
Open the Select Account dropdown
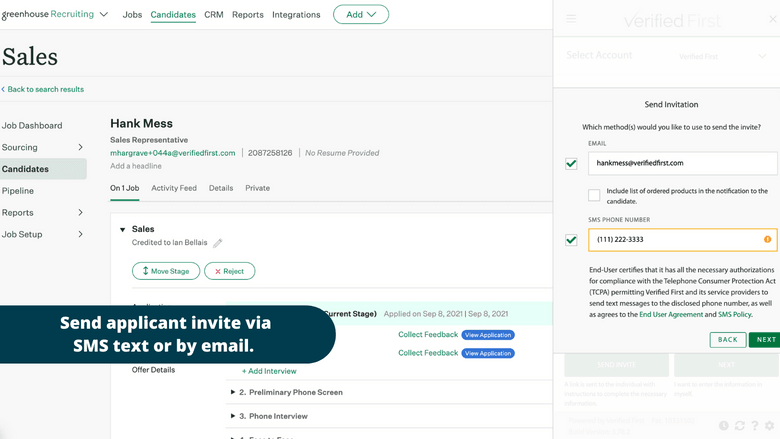point(722,56)
